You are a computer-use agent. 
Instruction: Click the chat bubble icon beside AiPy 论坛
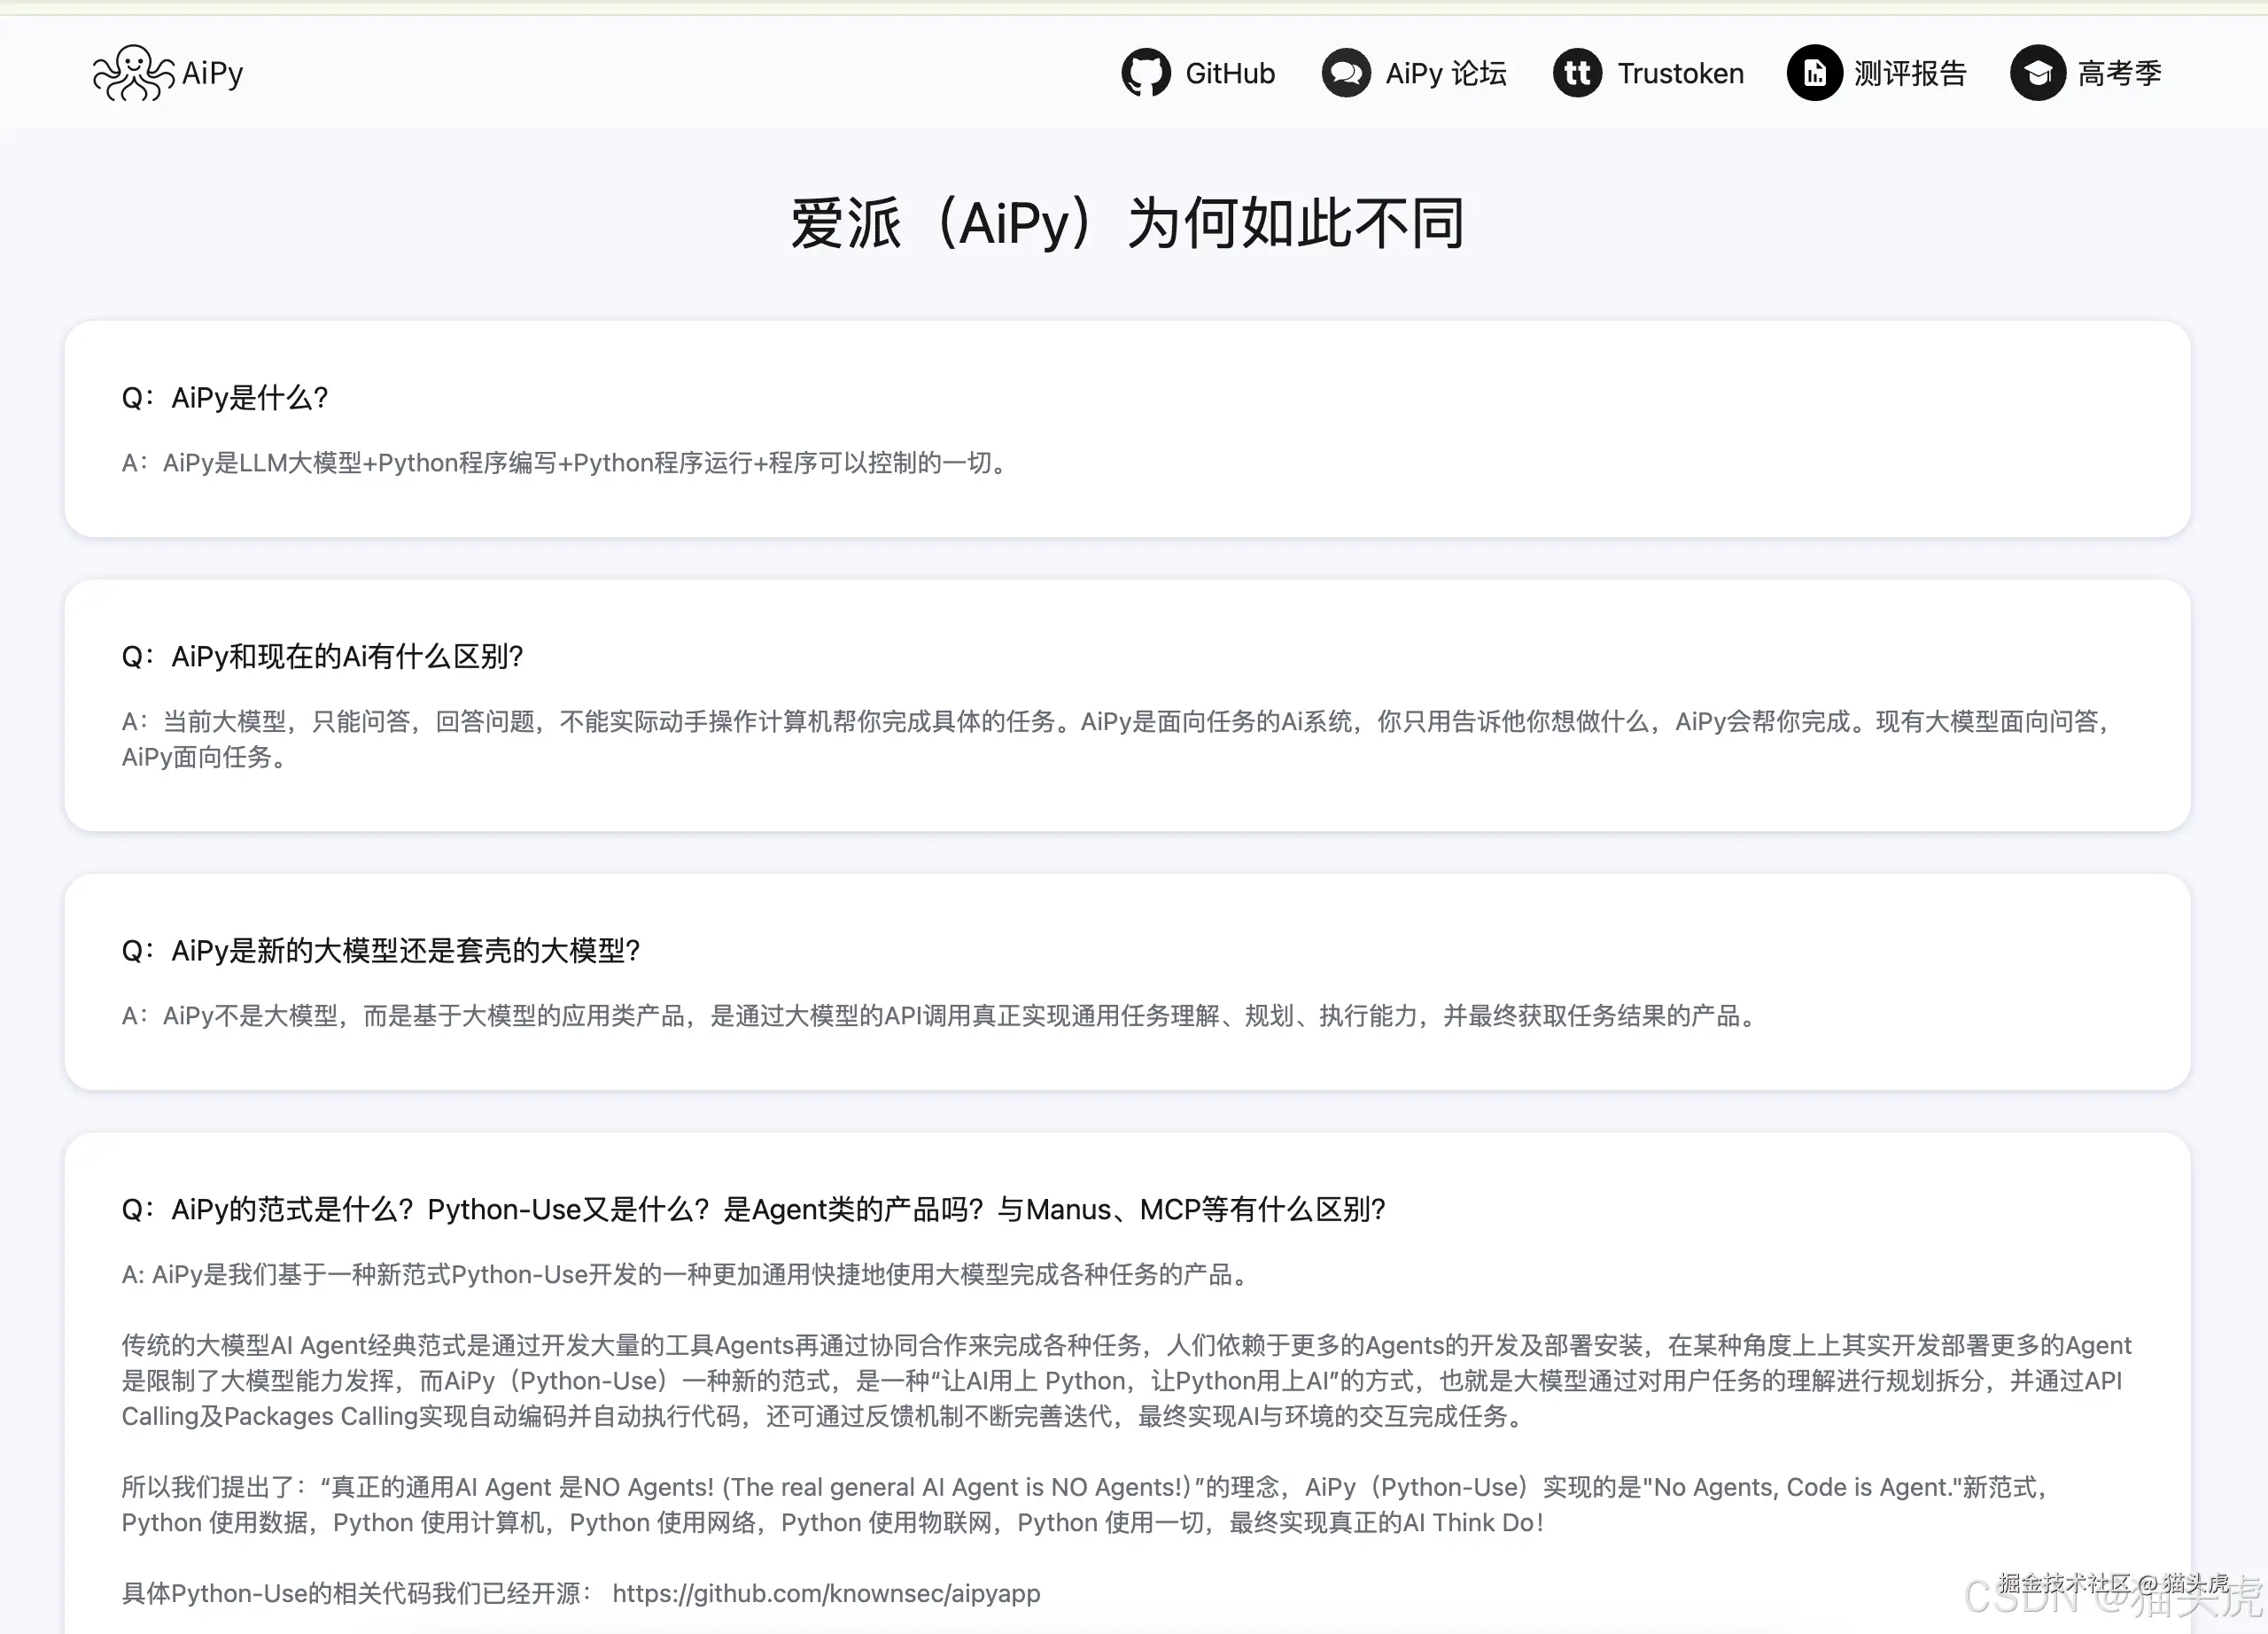(1345, 72)
